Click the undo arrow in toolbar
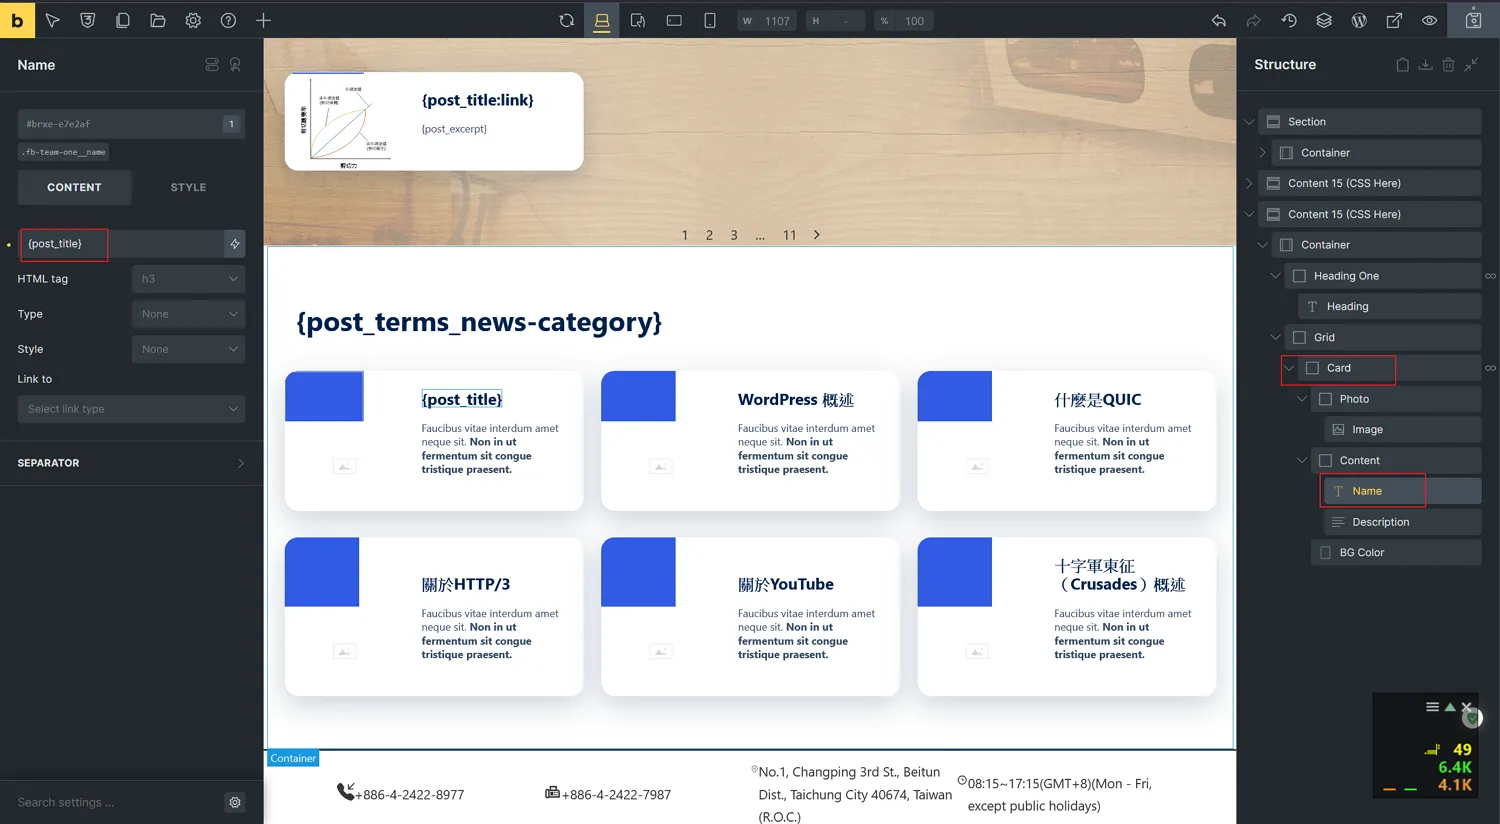 coord(1218,20)
